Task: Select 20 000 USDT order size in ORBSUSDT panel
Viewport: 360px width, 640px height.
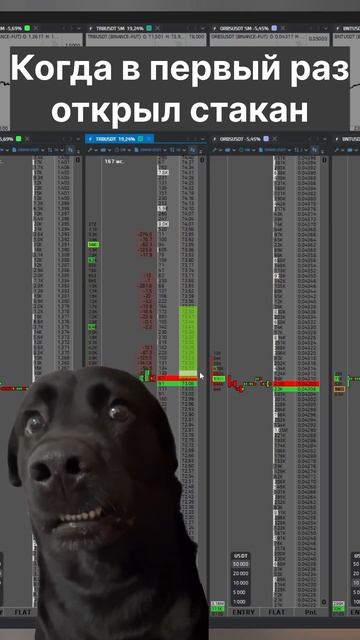Action: pyautogui.click(x=240, y=573)
